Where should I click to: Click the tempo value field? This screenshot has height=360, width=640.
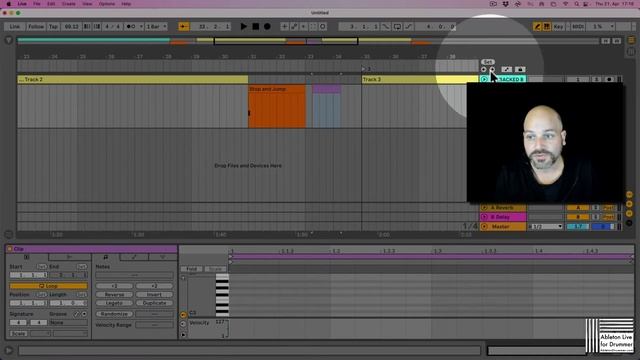click(71, 27)
